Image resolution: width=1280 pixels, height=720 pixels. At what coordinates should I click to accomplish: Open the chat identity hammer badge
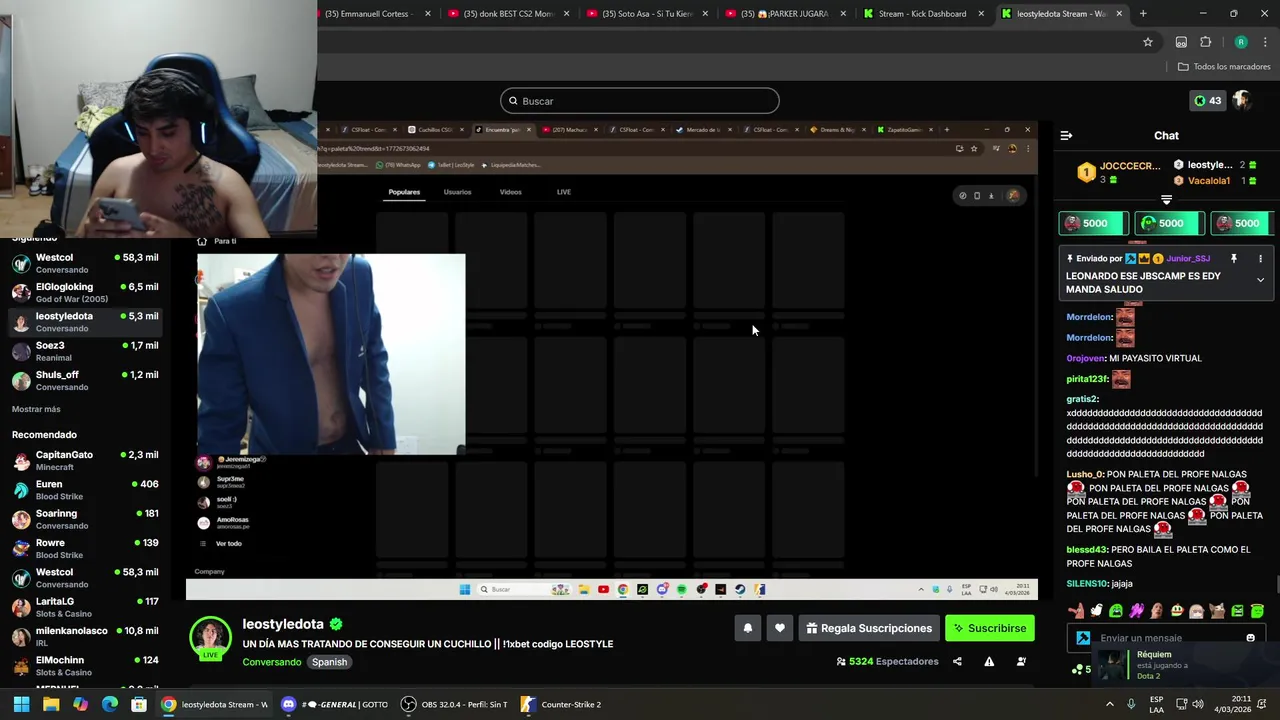[1083, 638]
